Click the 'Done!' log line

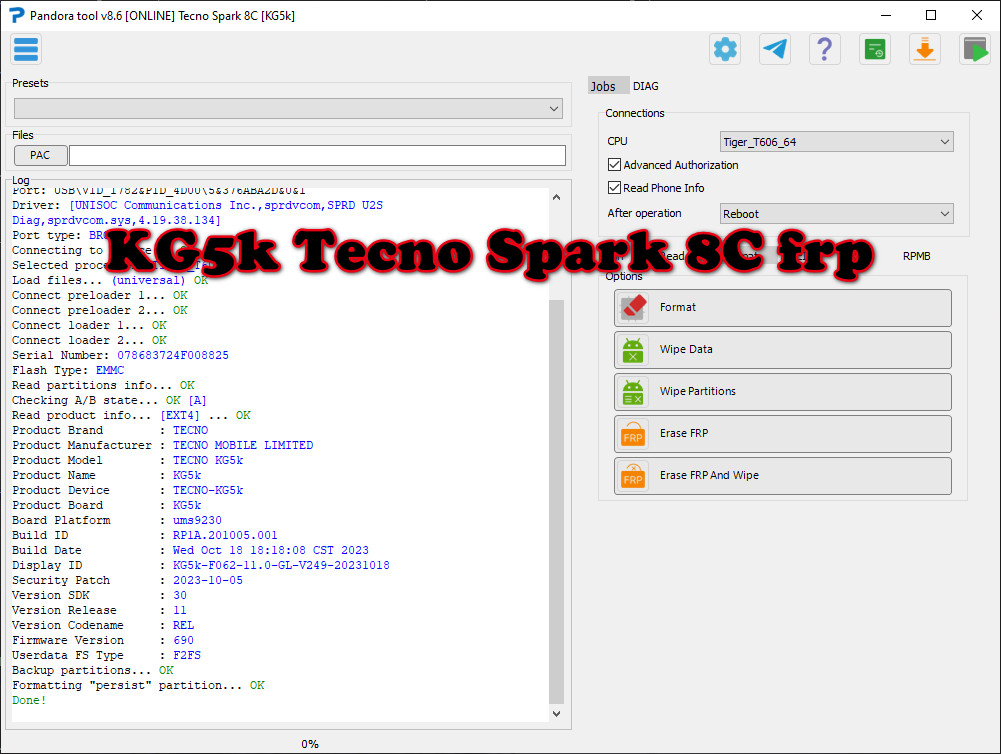(x=29, y=700)
